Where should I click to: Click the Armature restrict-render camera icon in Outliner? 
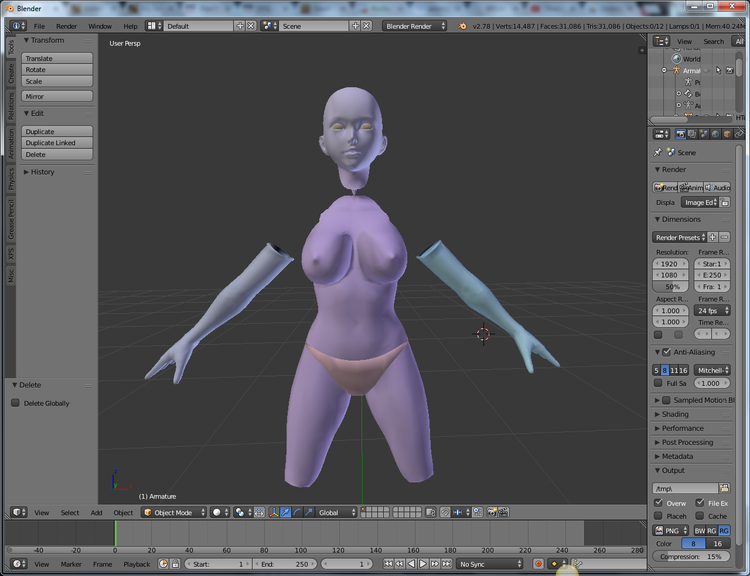[x=729, y=70]
